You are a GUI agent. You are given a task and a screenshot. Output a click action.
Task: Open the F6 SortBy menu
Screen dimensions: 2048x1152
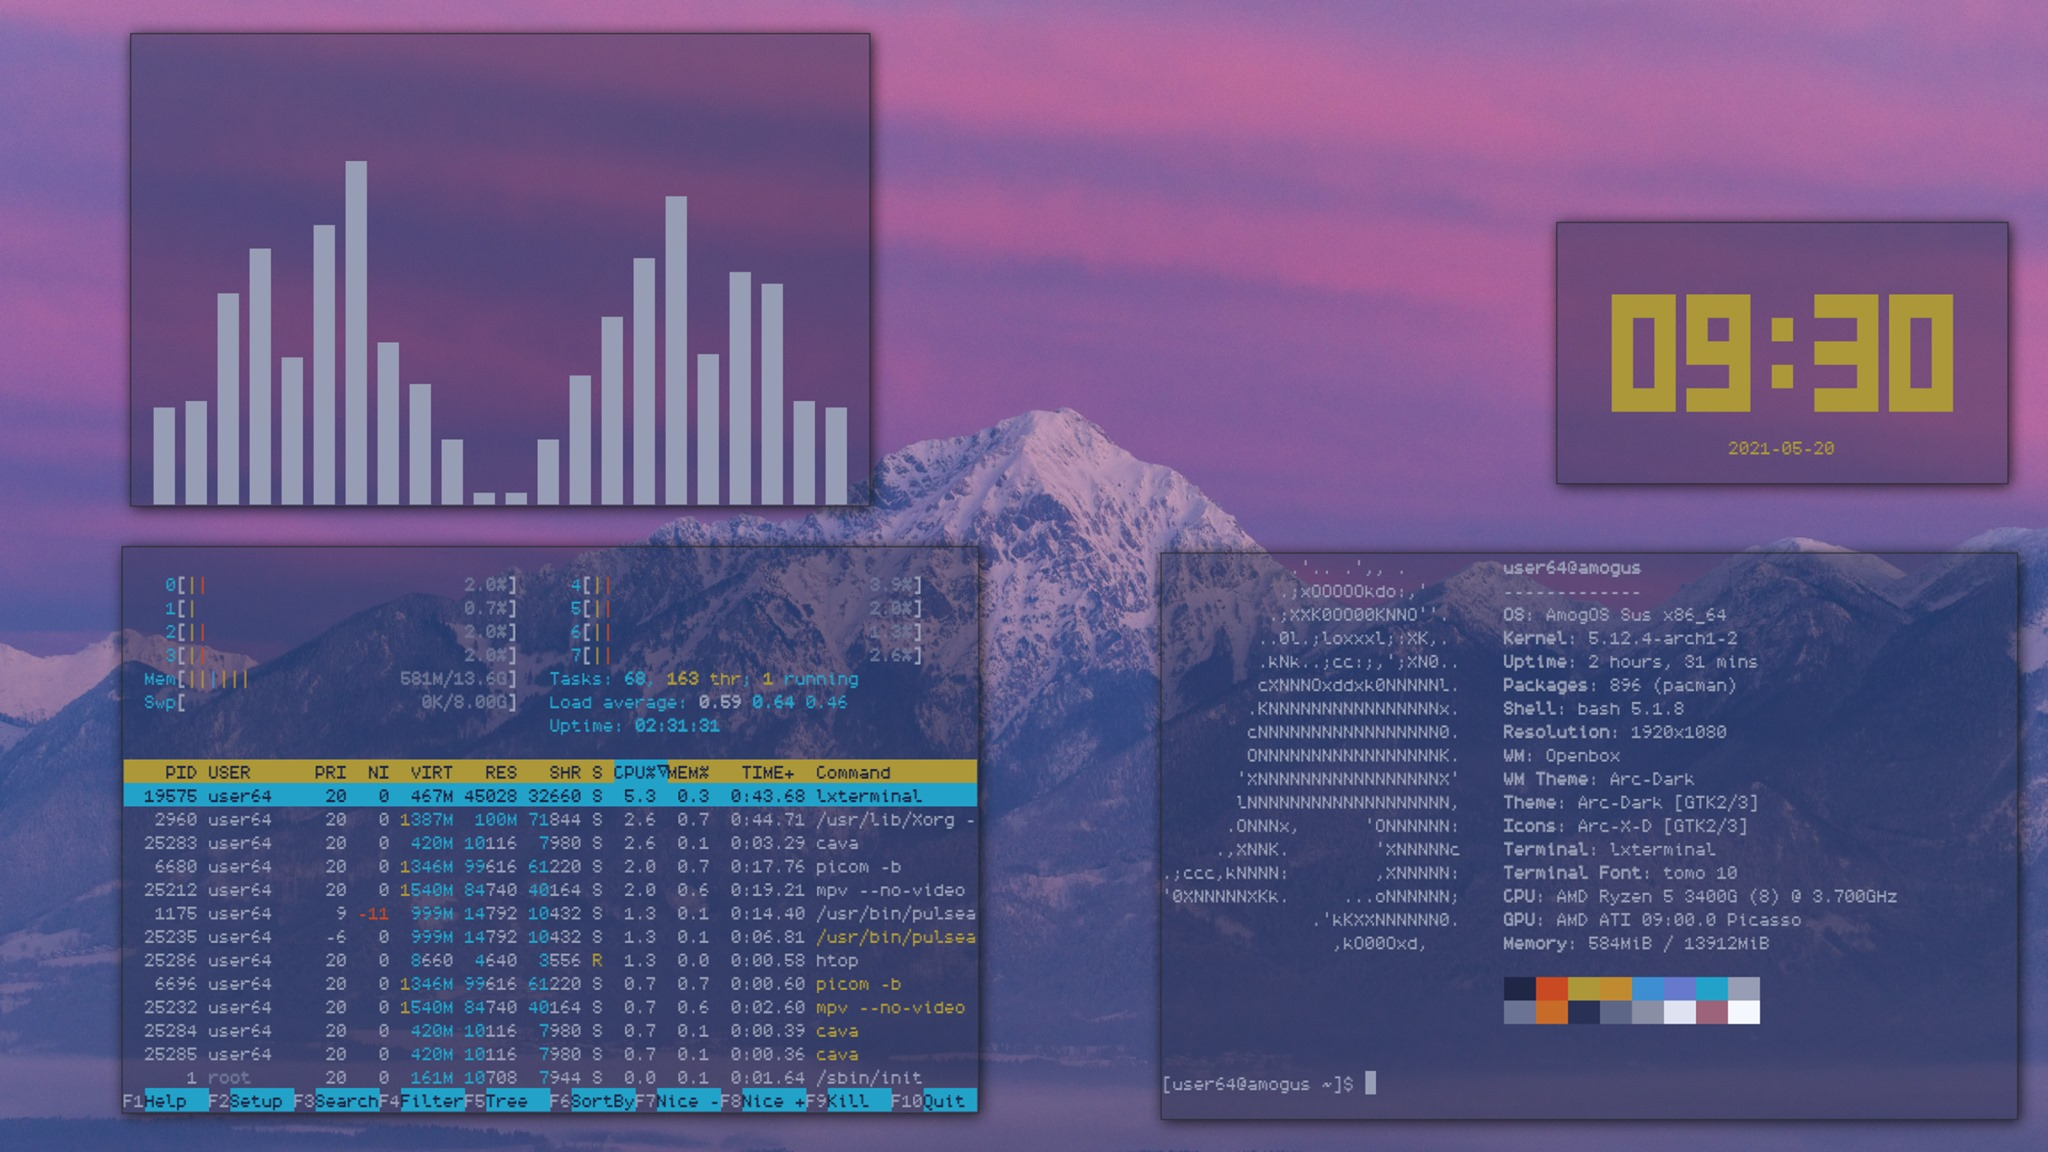click(x=602, y=1101)
